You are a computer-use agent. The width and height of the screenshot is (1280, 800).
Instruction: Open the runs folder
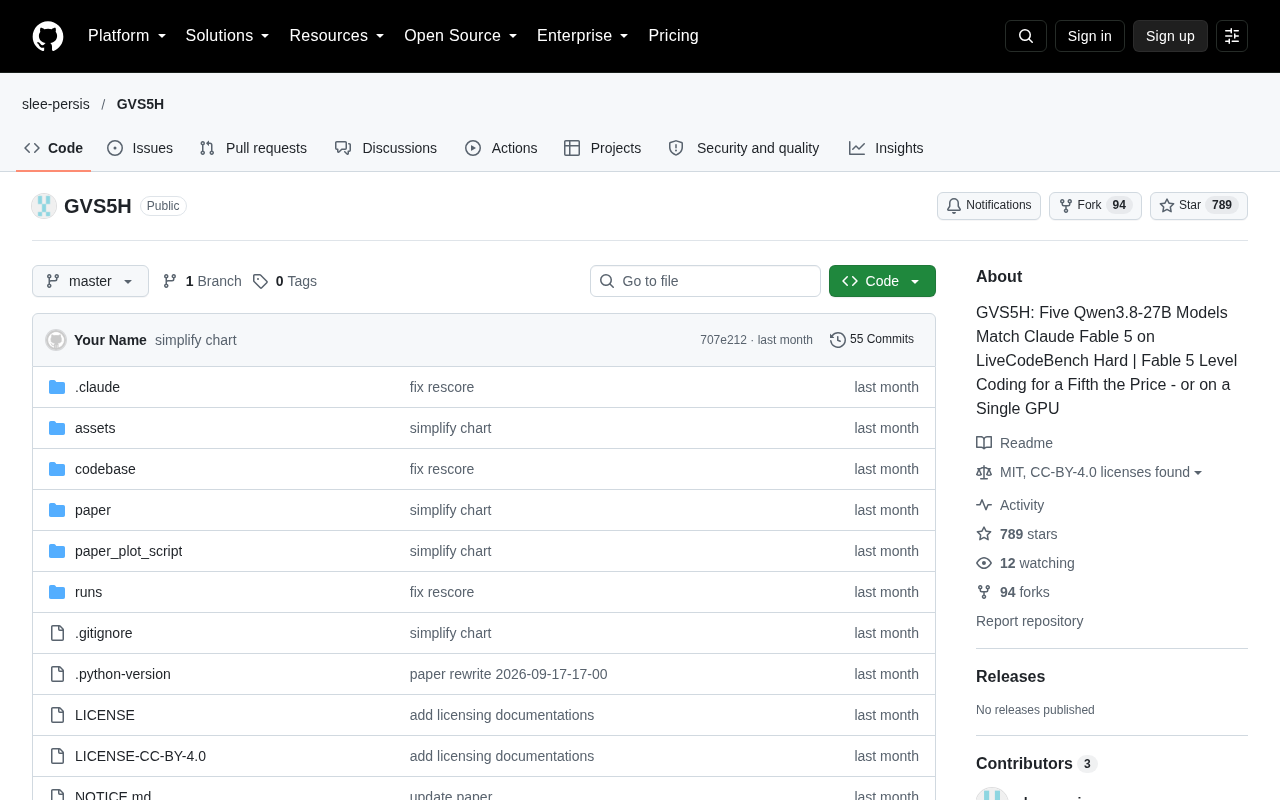[88, 592]
